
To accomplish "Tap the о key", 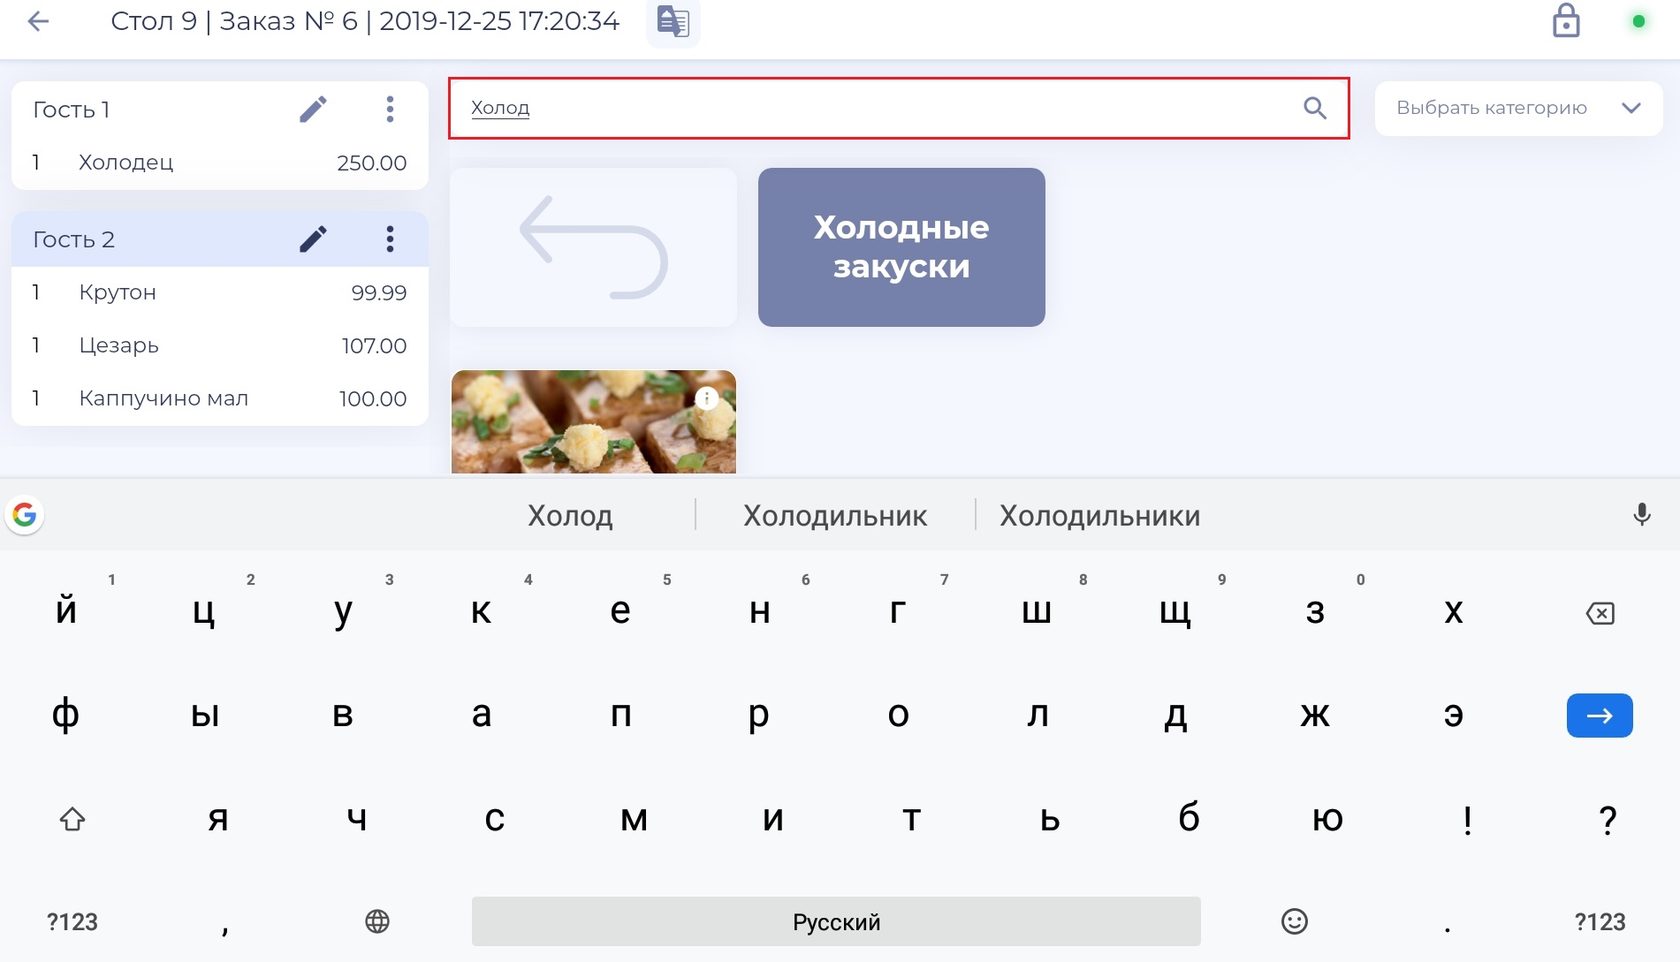I will 898,714.
